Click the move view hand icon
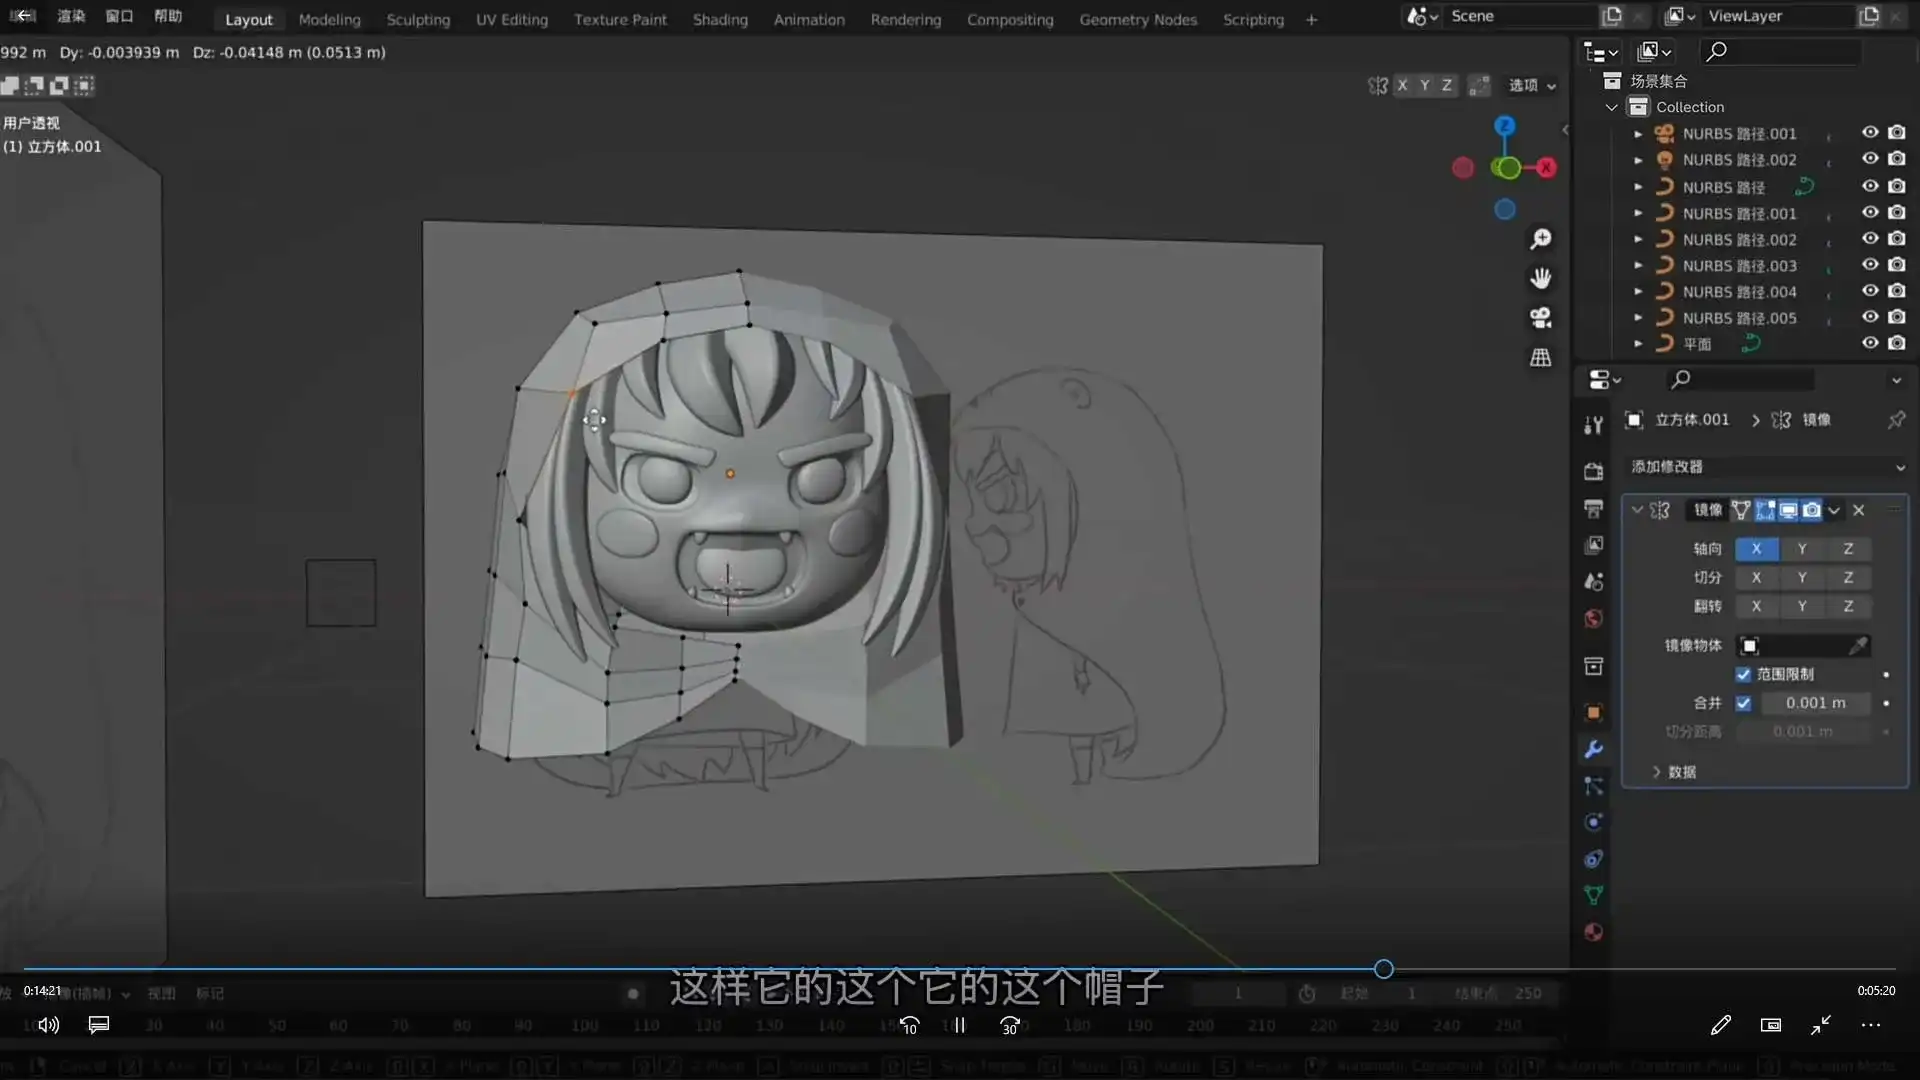Screen dimensions: 1920x1080 (1542, 278)
